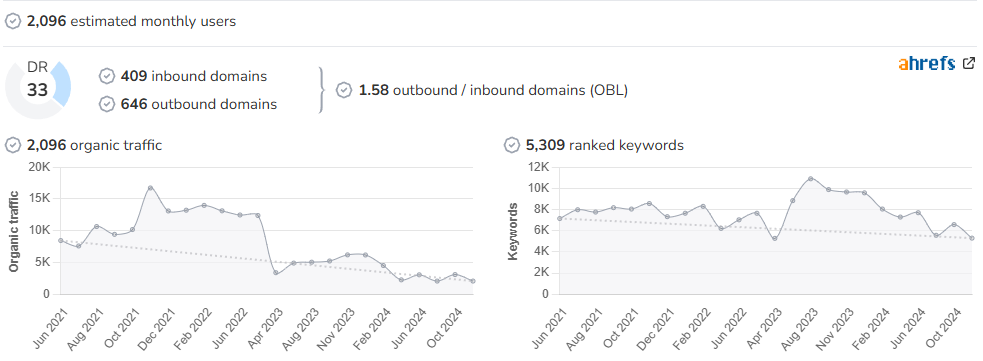Click the check icon beside estimated monthly users
This screenshot has width=983, height=361.
(x=13, y=21)
